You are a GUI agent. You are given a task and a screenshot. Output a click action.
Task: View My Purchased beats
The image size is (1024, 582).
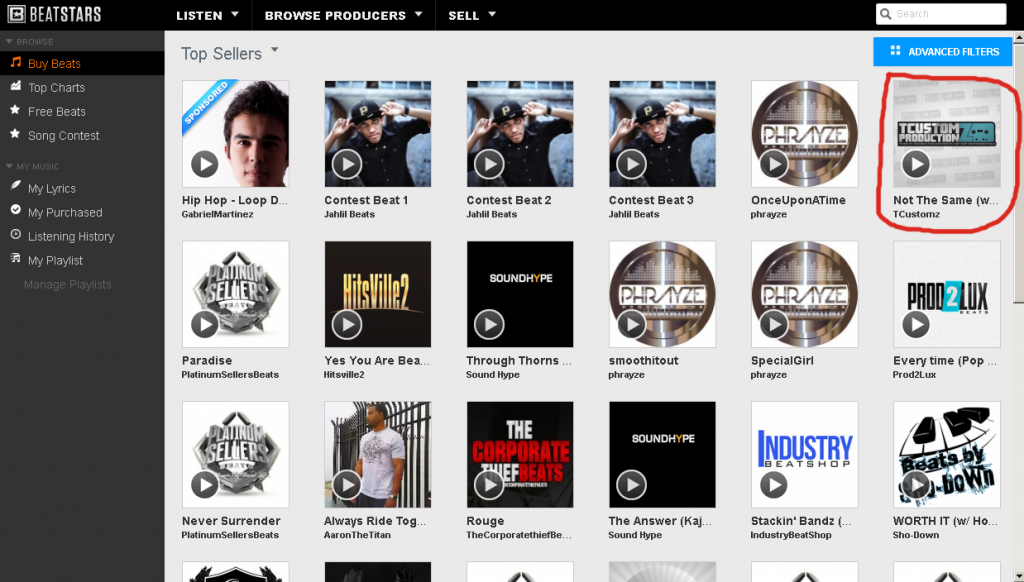point(65,212)
